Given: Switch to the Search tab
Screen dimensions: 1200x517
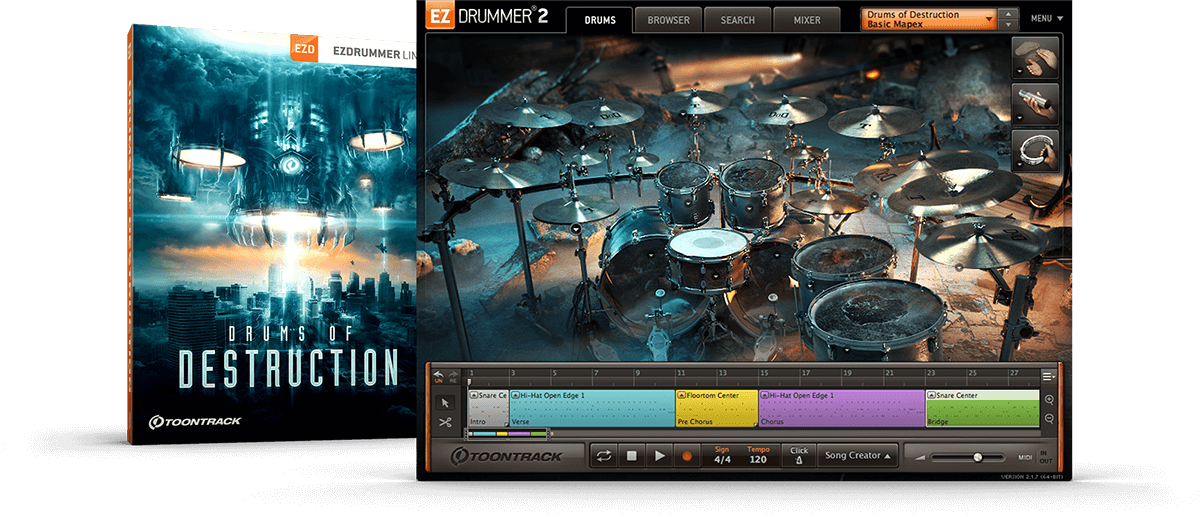Looking at the screenshot, I should click(x=737, y=20).
